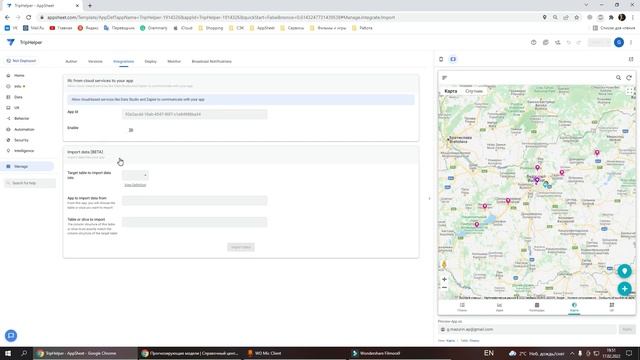Open the comments icon in the top bar
Screen dimensions: 640x360
click(545, 42)
